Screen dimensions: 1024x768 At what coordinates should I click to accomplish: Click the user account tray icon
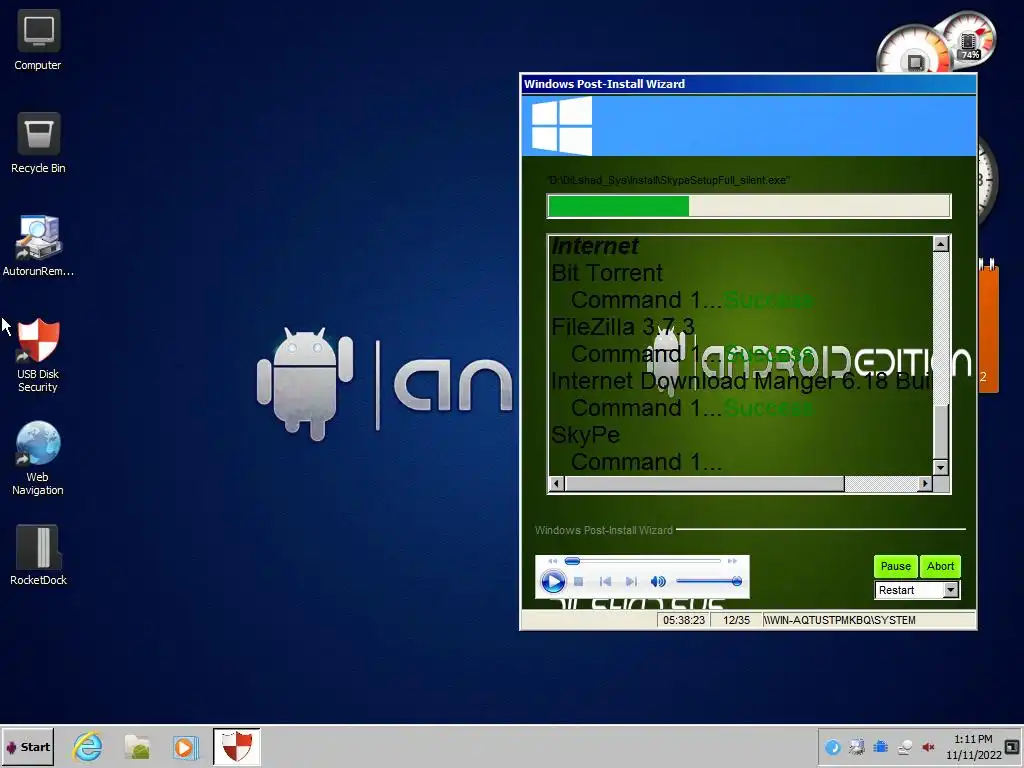pos(904,747)
